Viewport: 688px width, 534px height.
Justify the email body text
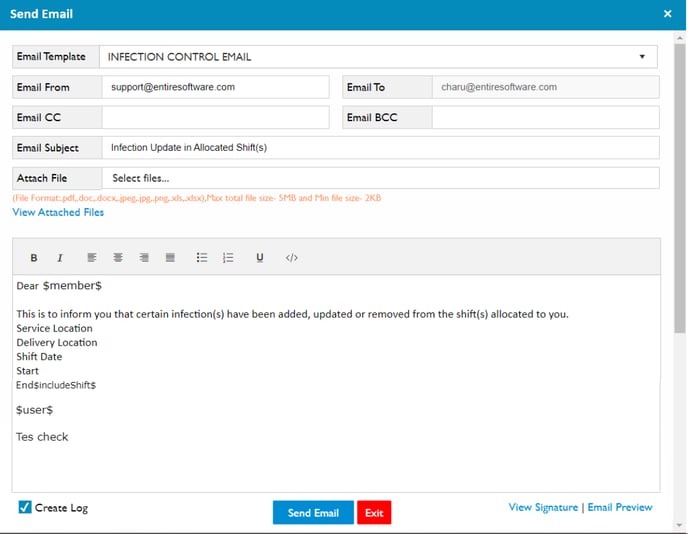(170, 258)
